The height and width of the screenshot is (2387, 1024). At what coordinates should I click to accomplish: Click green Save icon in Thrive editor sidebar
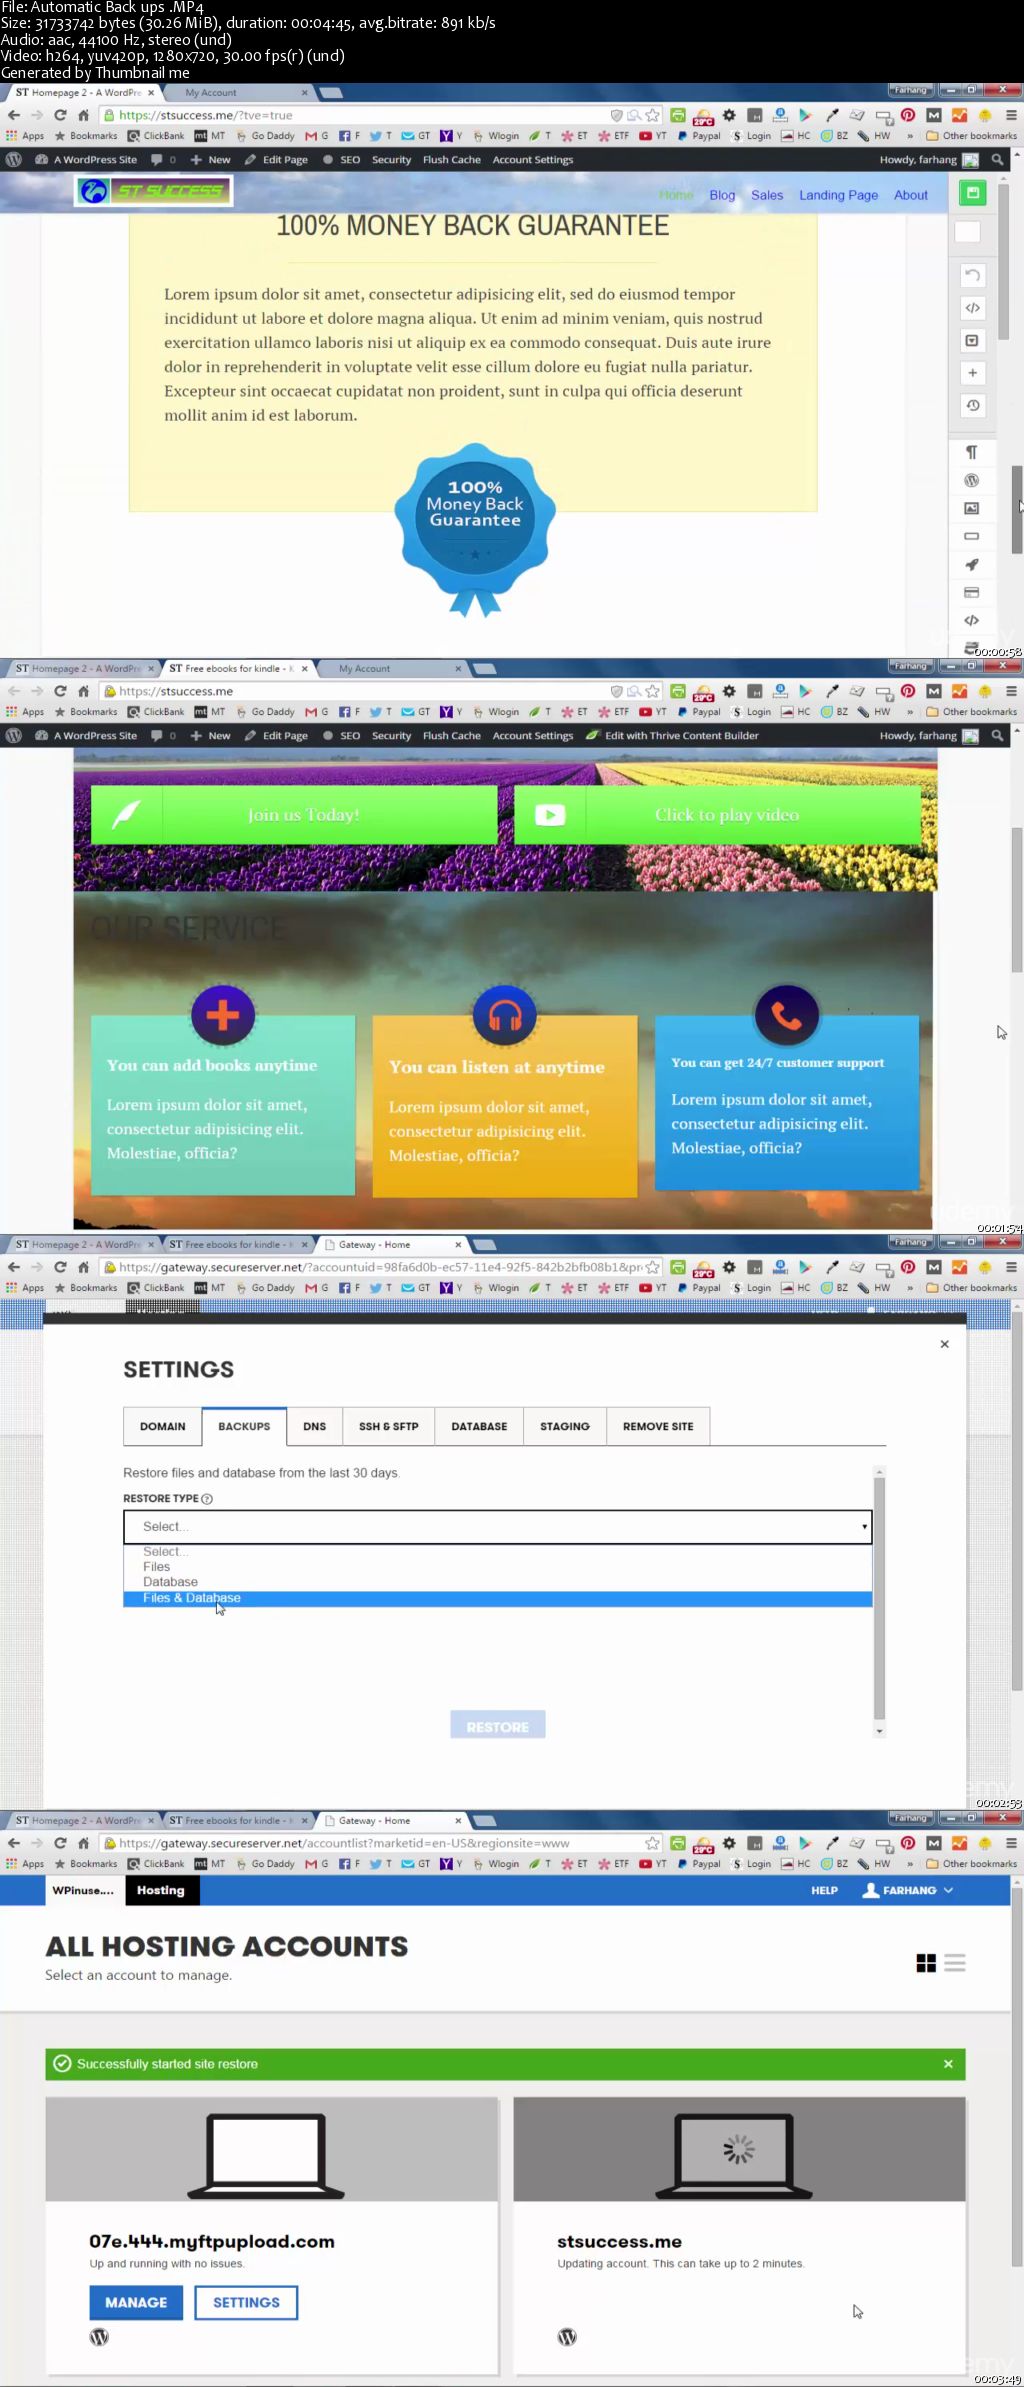coord(972,193)
